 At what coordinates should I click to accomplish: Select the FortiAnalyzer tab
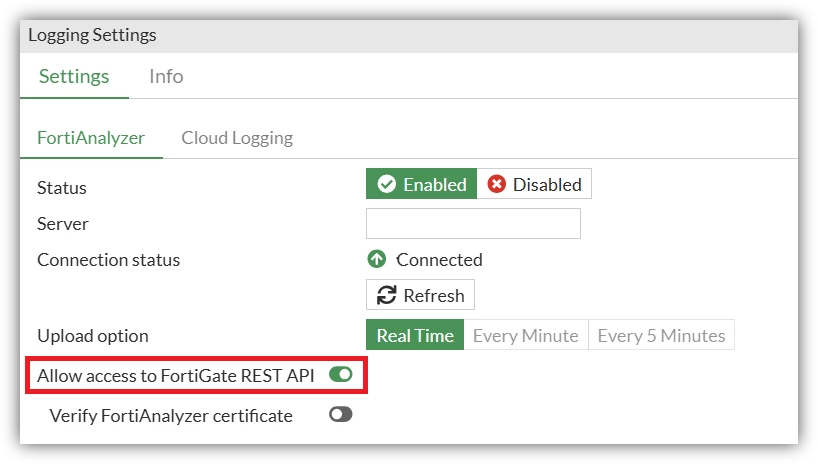(x=91, y=138)
